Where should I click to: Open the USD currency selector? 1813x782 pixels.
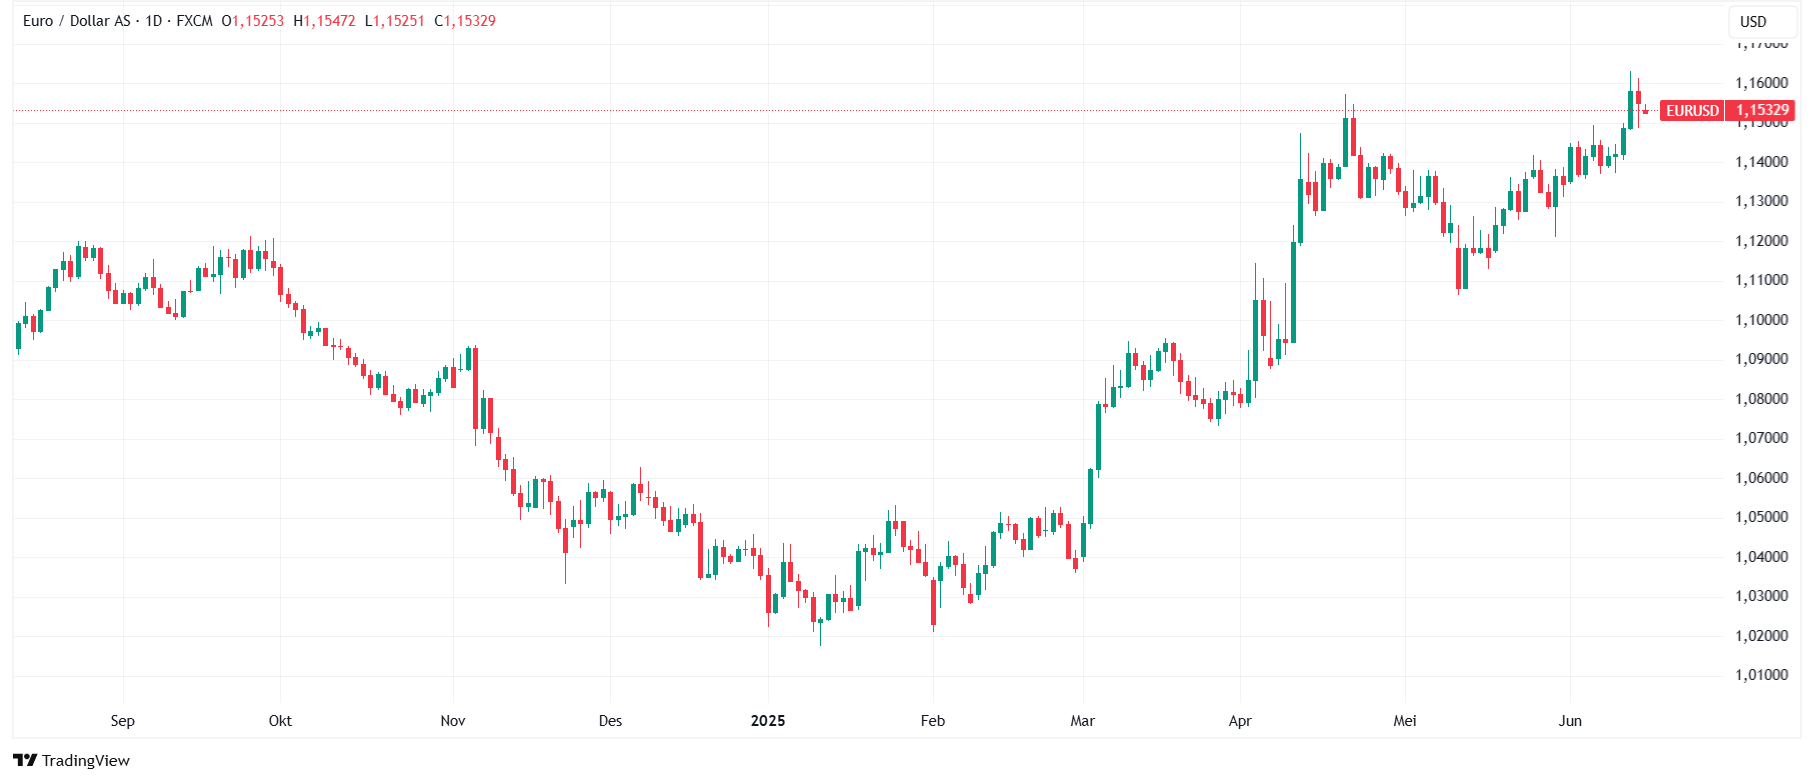coord(1753,21)
